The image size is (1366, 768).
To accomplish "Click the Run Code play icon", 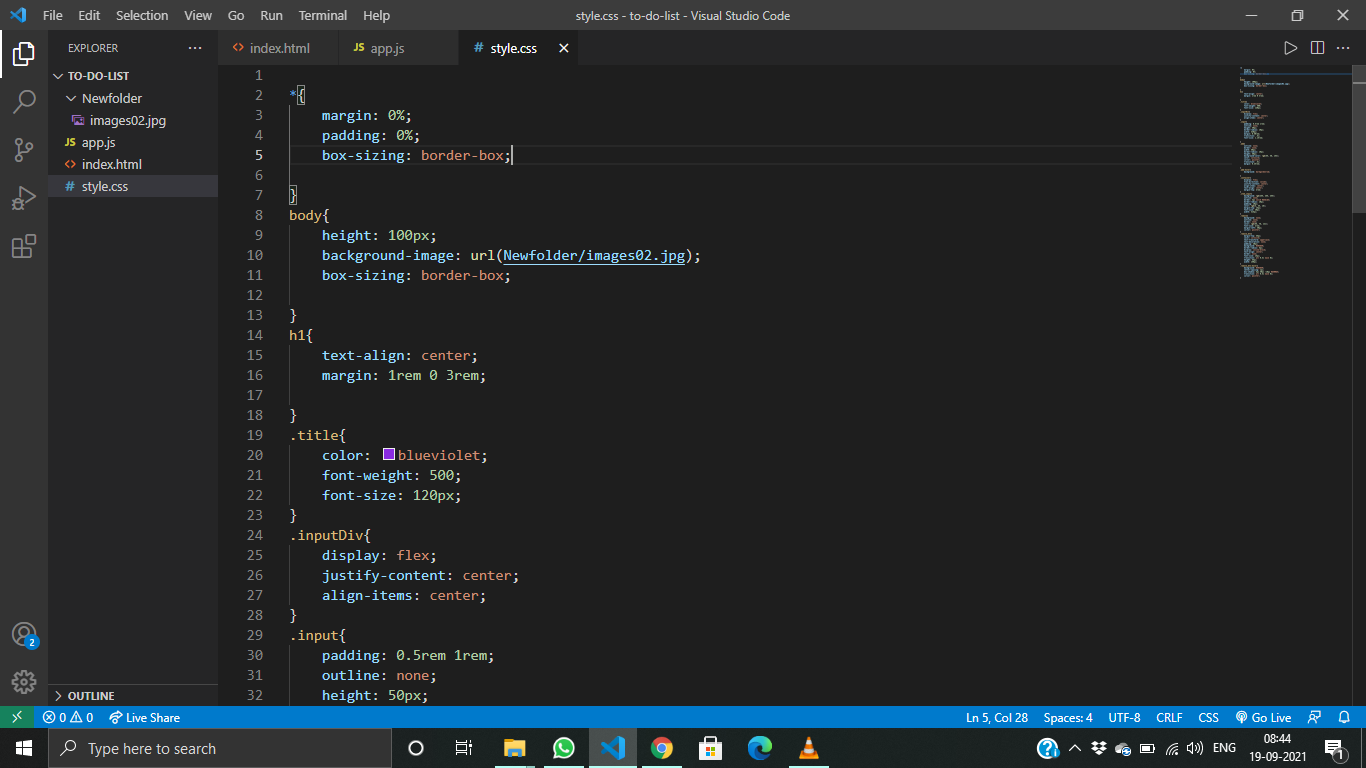I will tap(1291, 48).
